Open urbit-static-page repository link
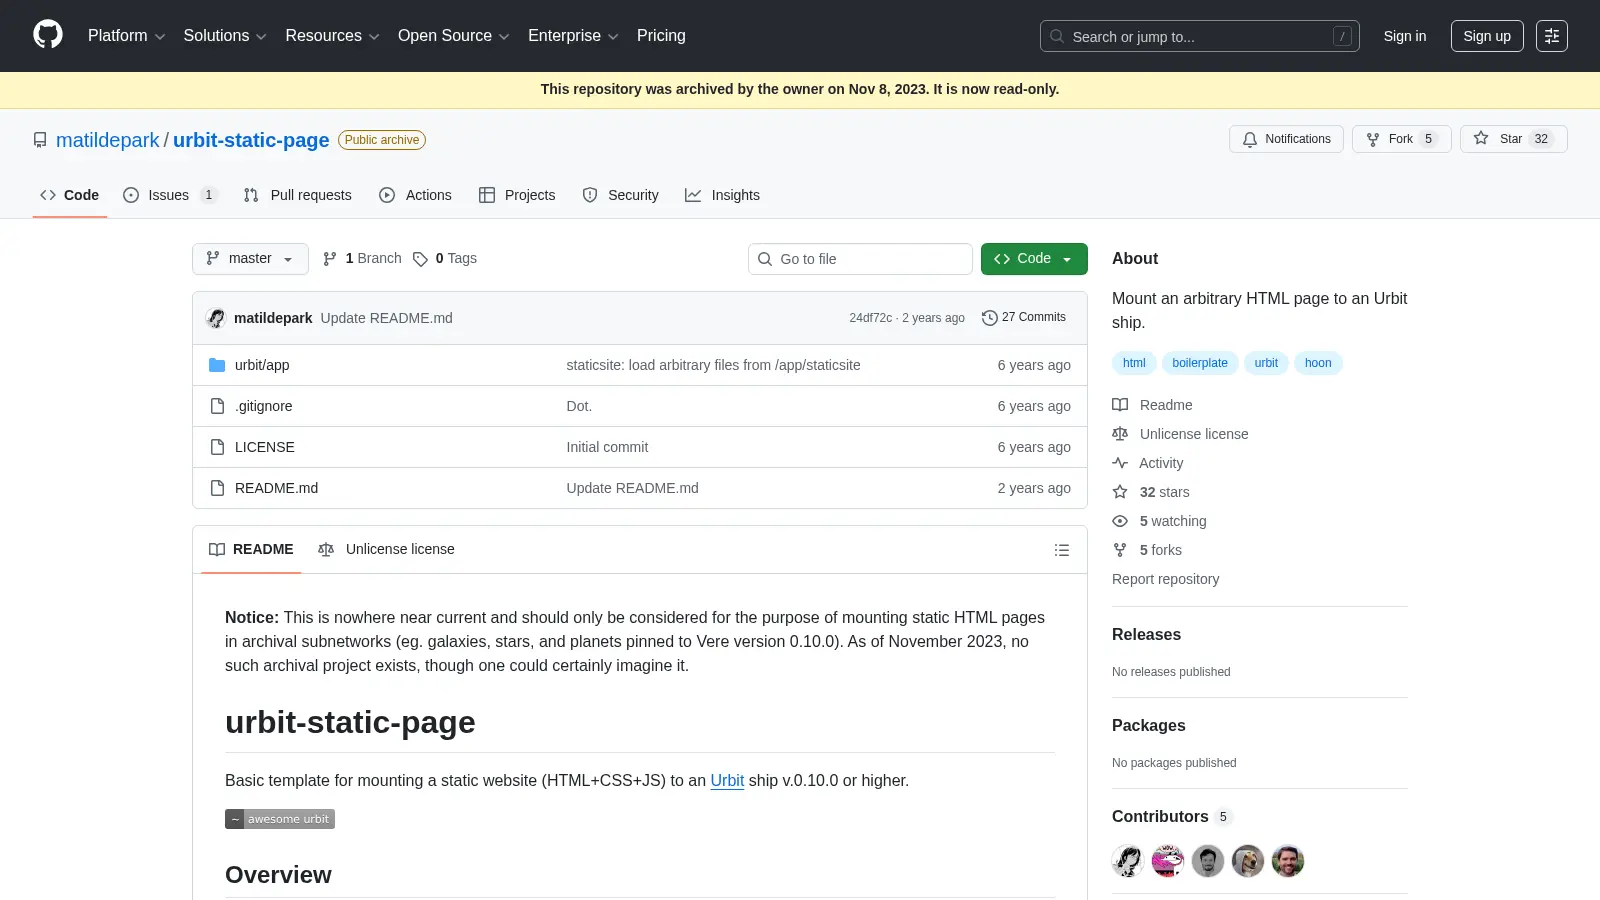Screen dimensions: 1600x900 point(251,140)
